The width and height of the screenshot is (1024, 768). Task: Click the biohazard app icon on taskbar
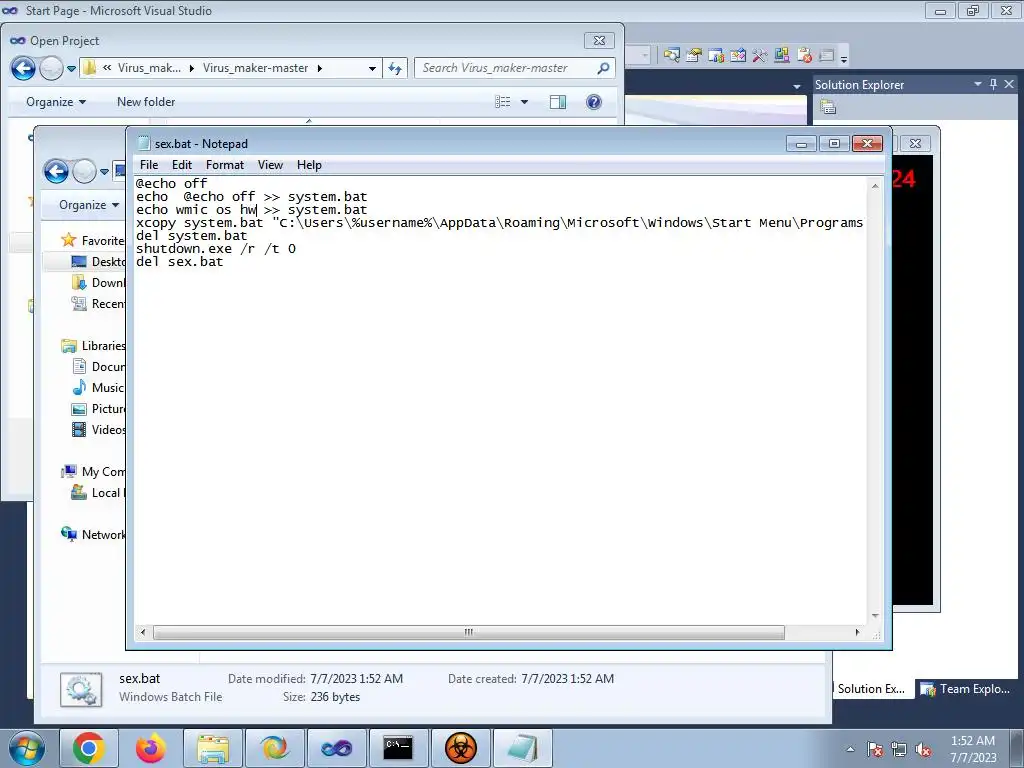click(x=460, y=748)
